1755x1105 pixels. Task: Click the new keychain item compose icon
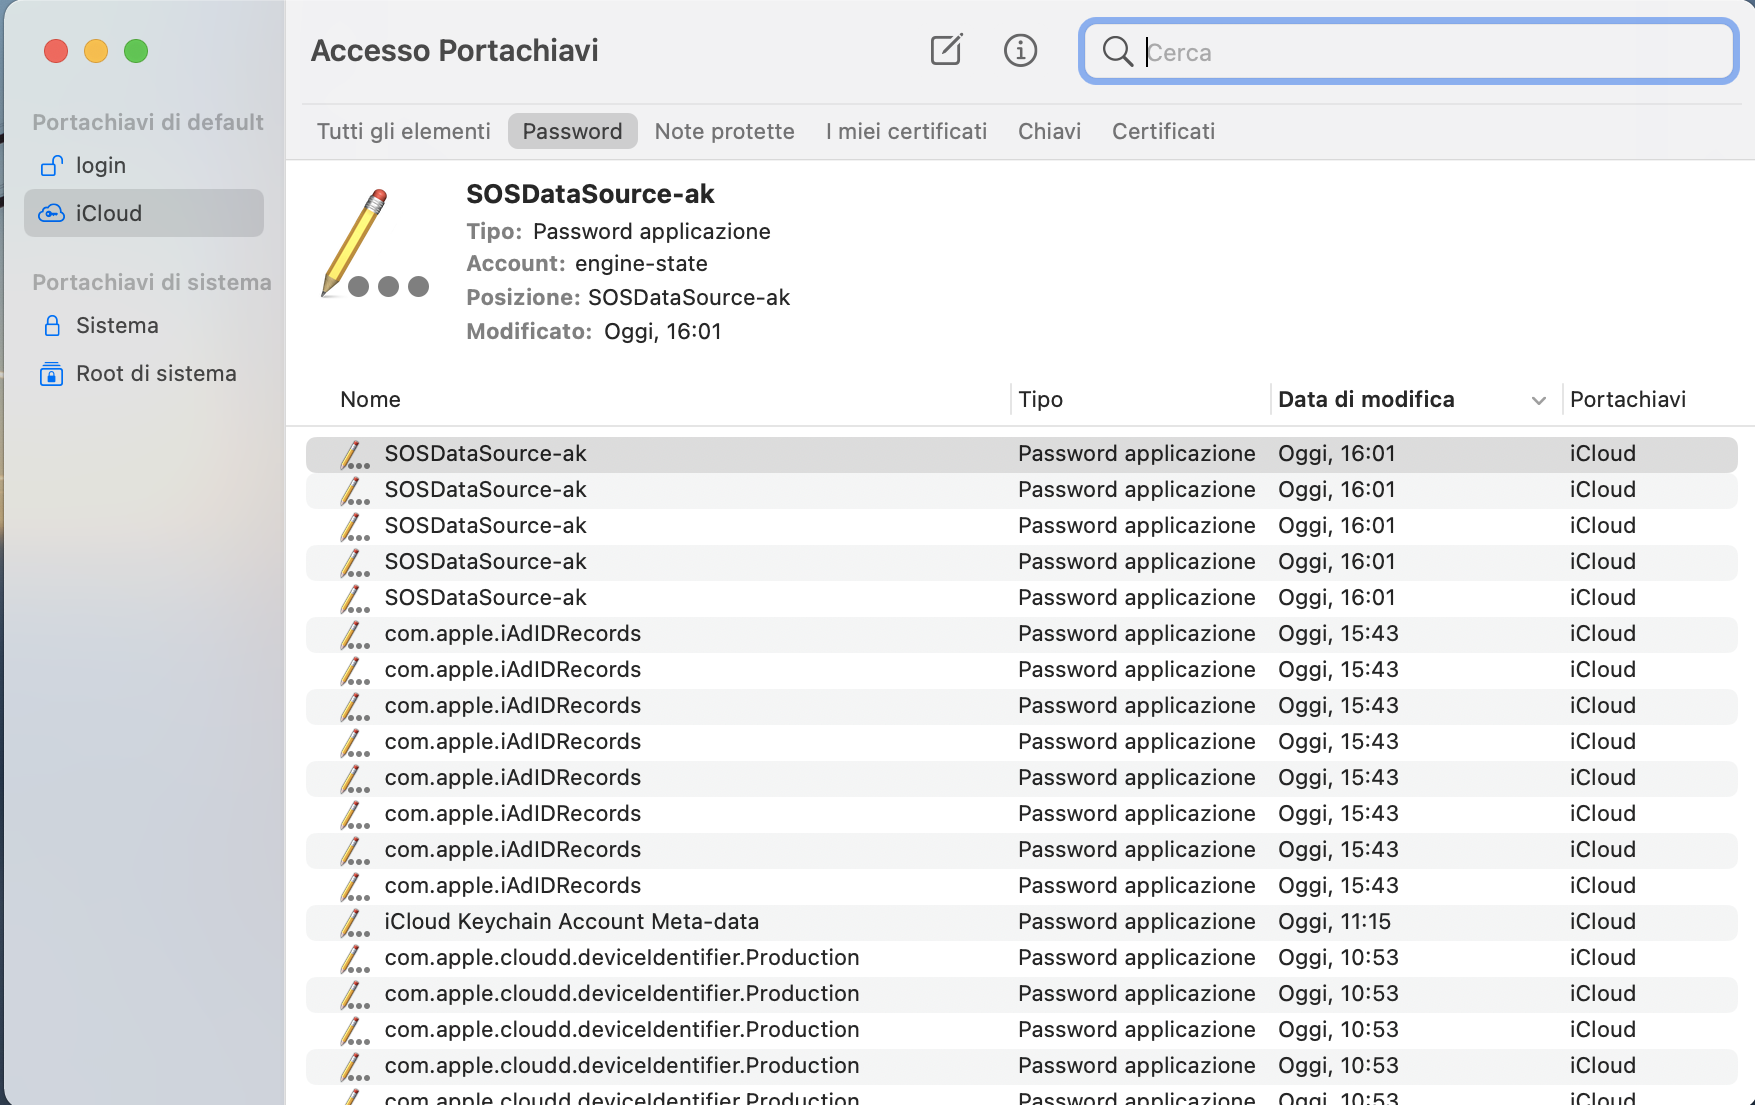click(946, 50)
